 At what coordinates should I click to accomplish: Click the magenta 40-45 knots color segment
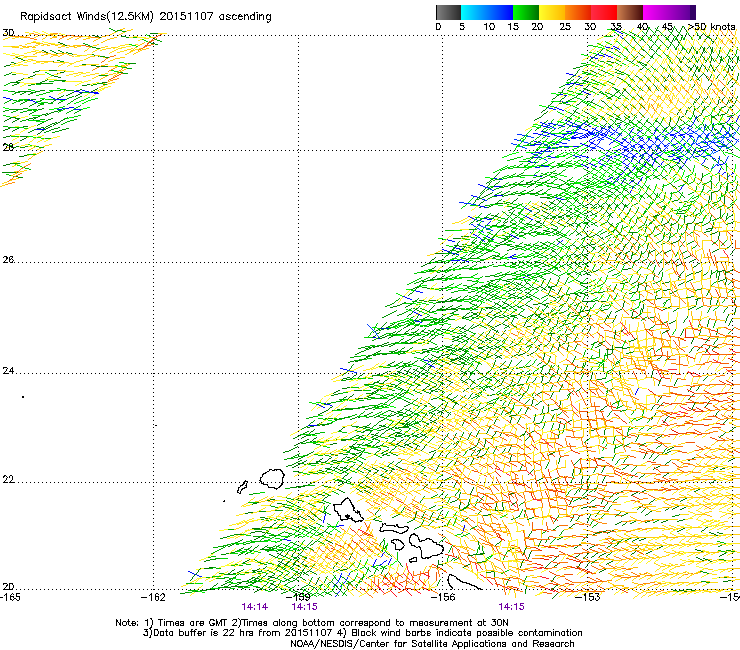click(x=656, y=12)
